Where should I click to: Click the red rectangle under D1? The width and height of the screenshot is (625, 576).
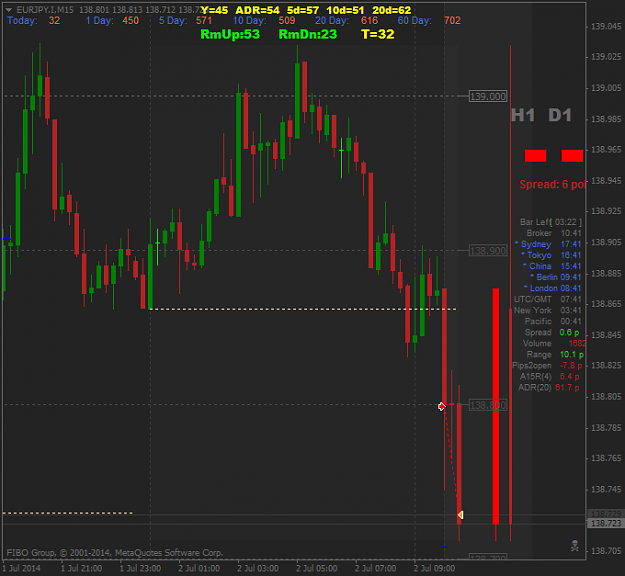tap(572, 155)
